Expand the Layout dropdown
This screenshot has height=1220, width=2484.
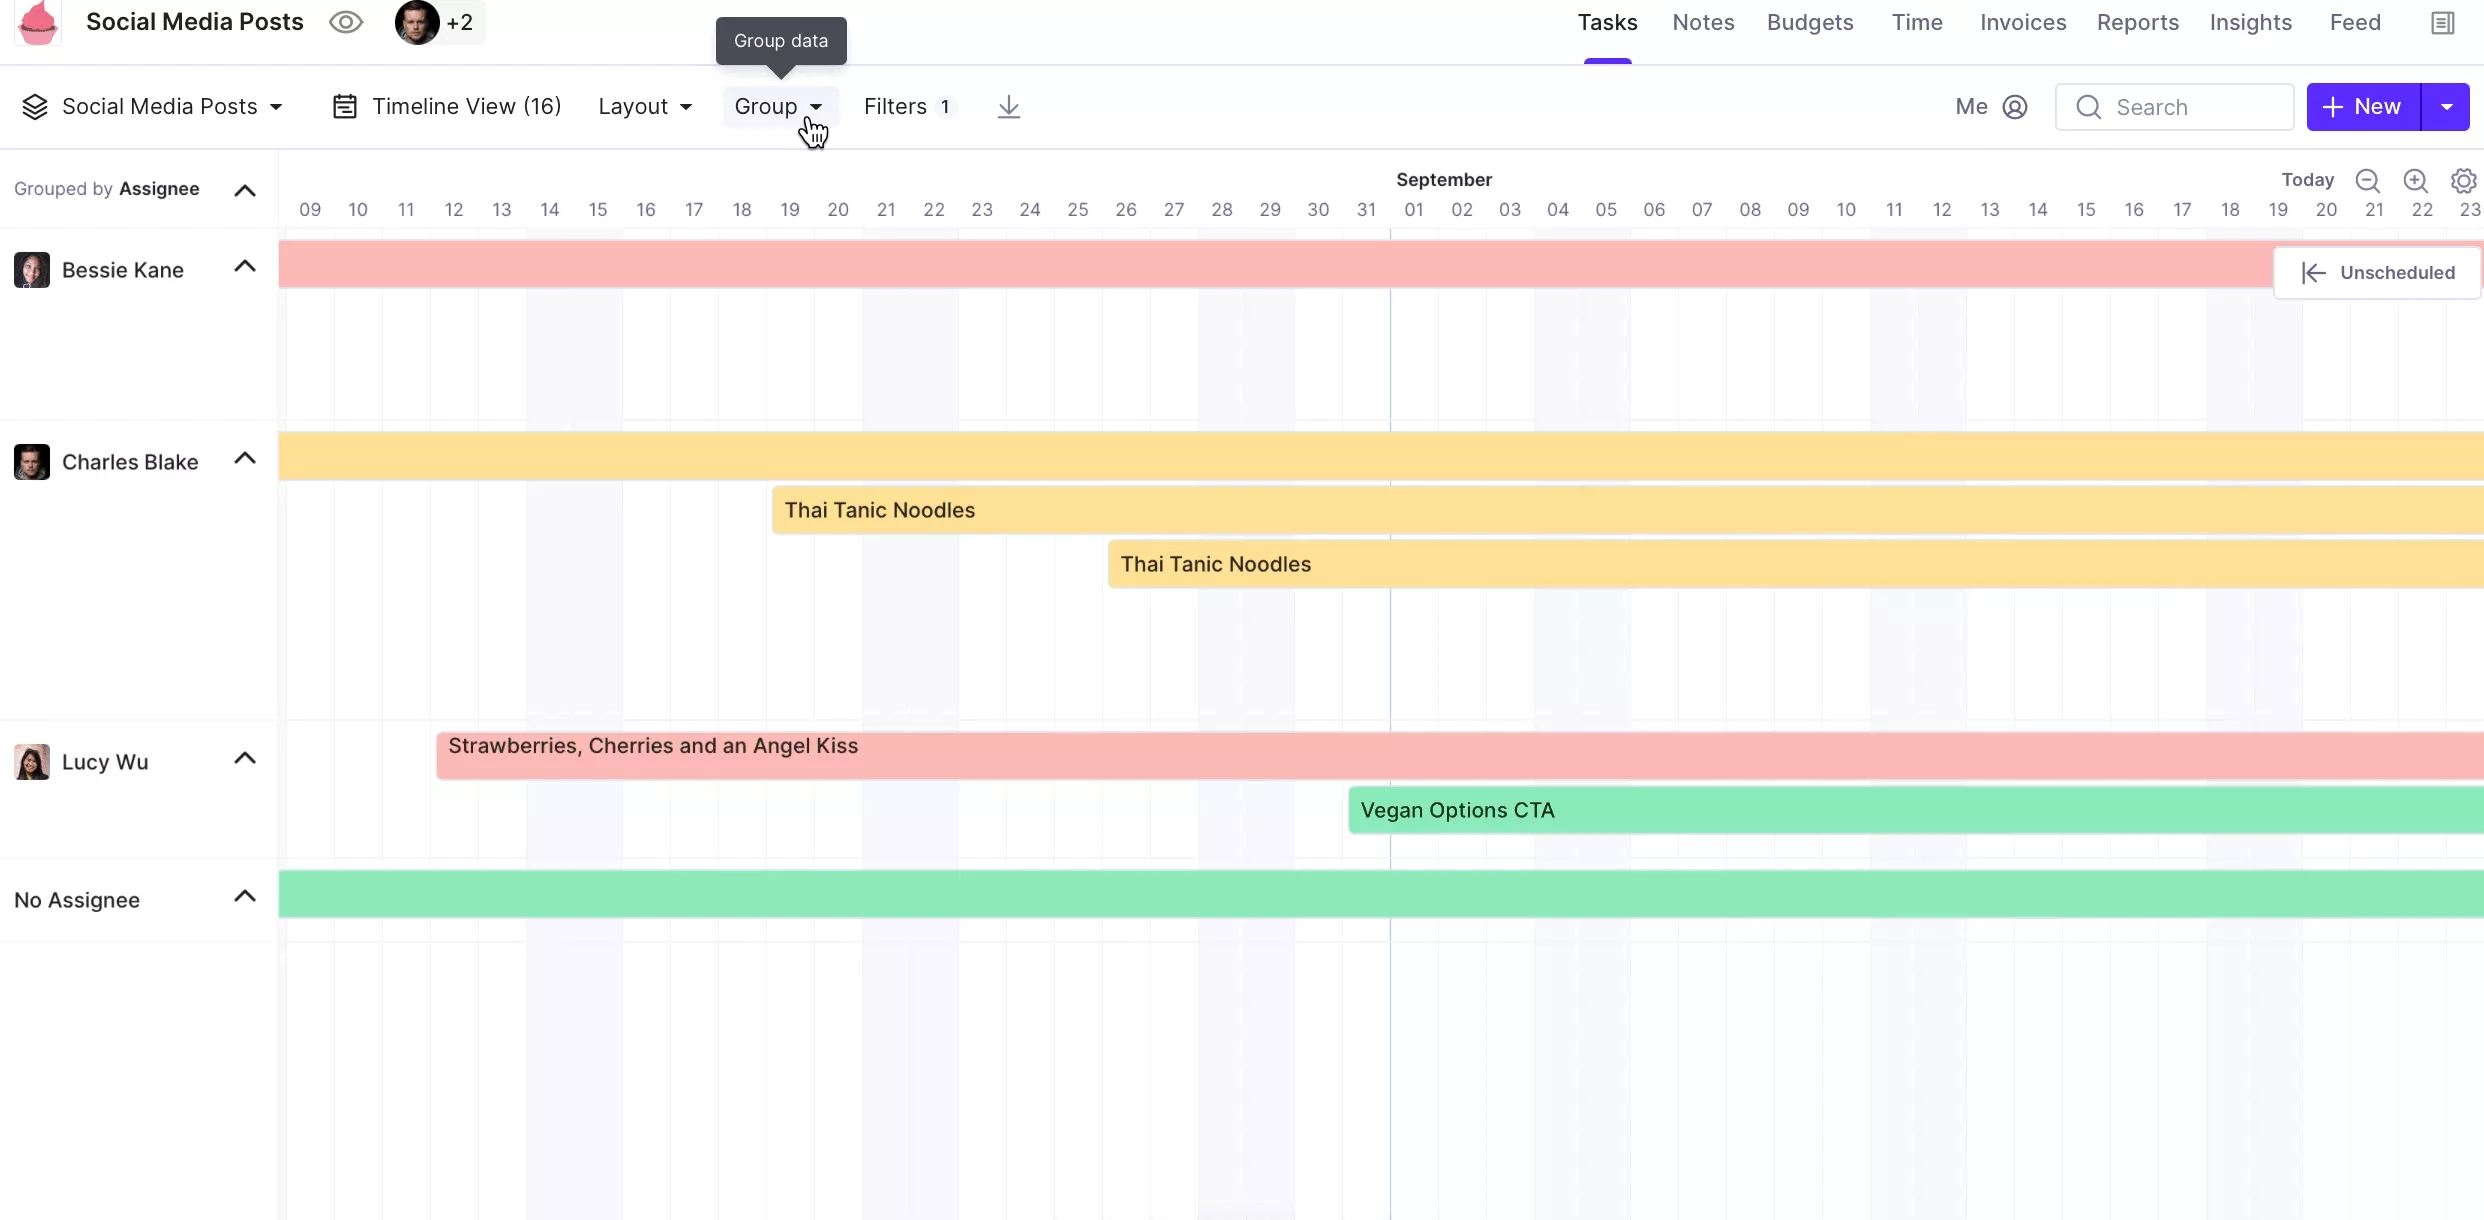(645, 107)
